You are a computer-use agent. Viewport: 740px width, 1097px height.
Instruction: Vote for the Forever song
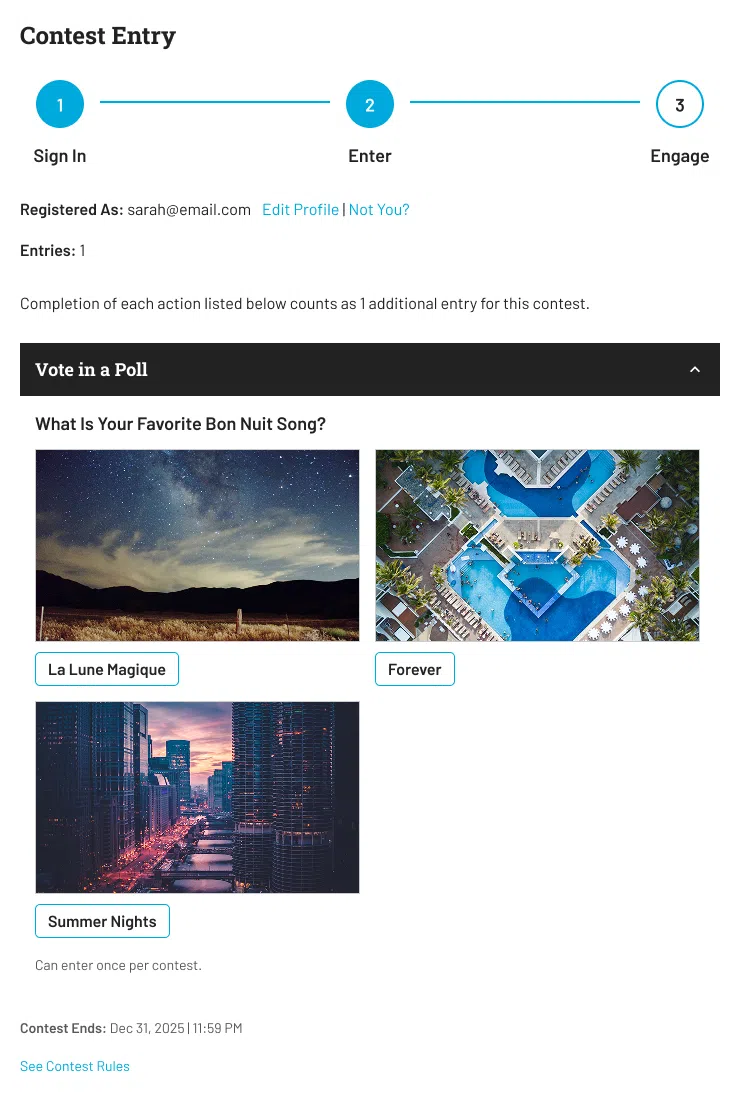tap(414, 669)
